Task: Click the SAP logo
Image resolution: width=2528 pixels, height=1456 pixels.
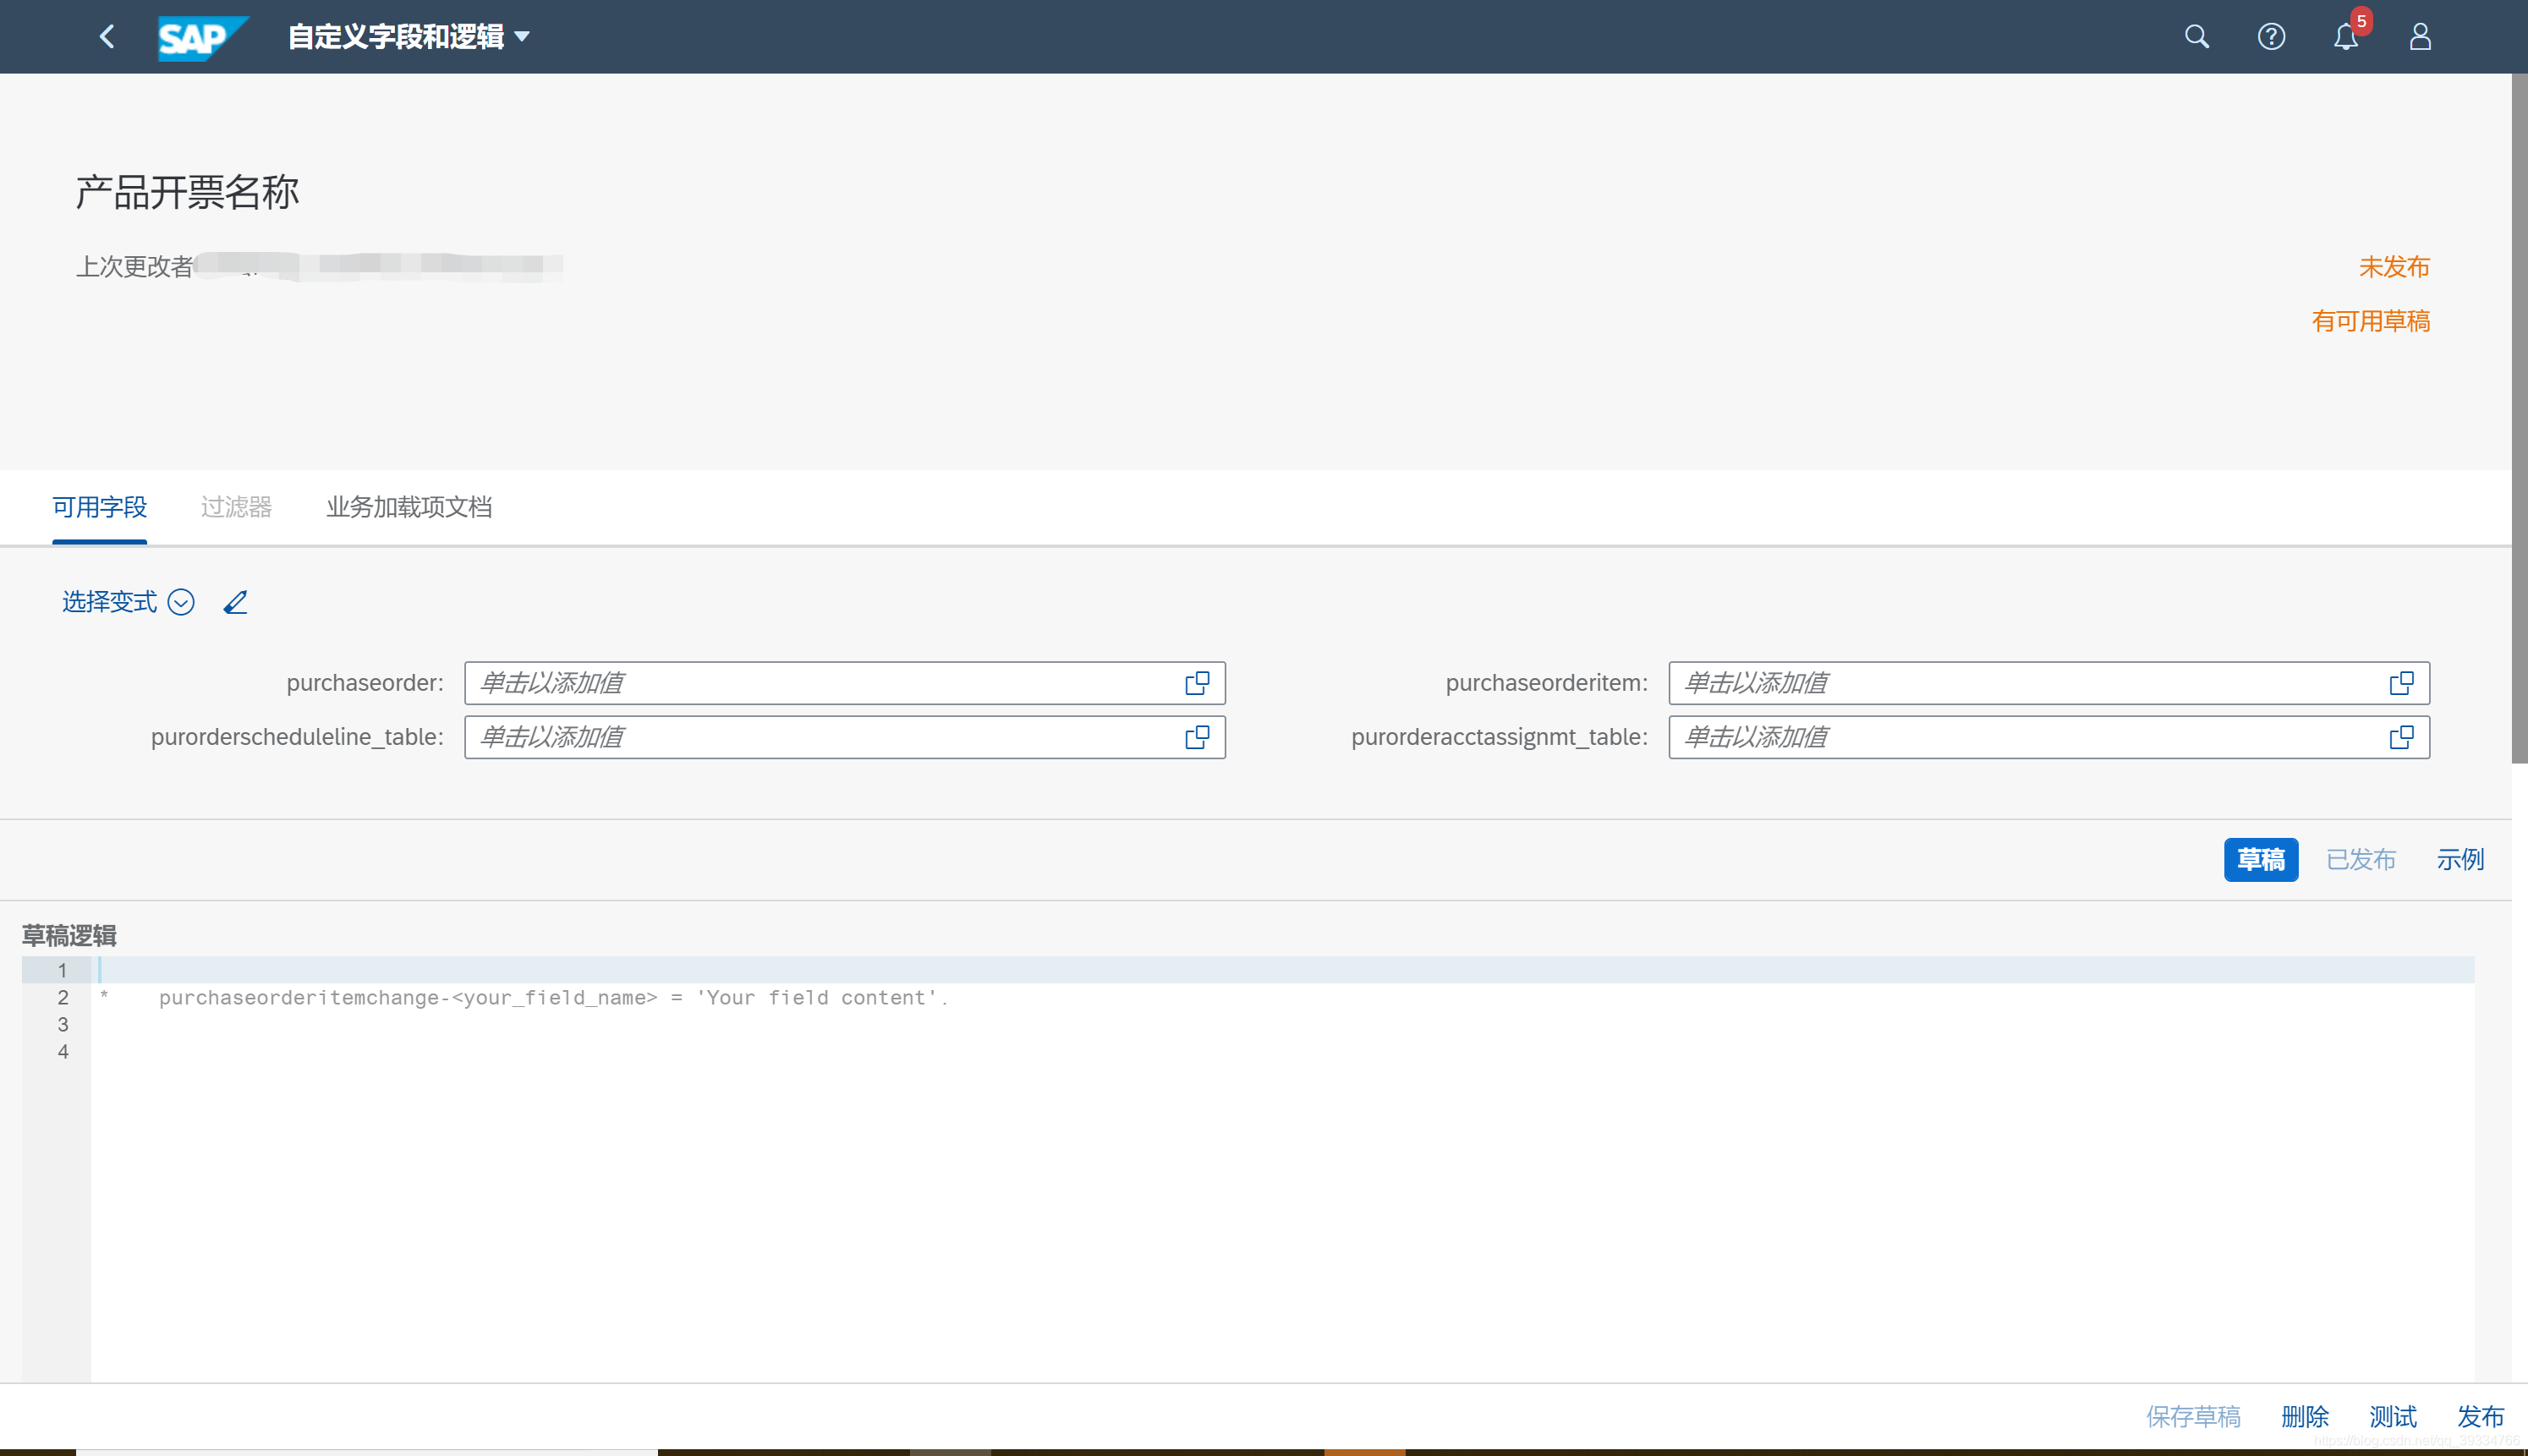Action: coord(202,37)
